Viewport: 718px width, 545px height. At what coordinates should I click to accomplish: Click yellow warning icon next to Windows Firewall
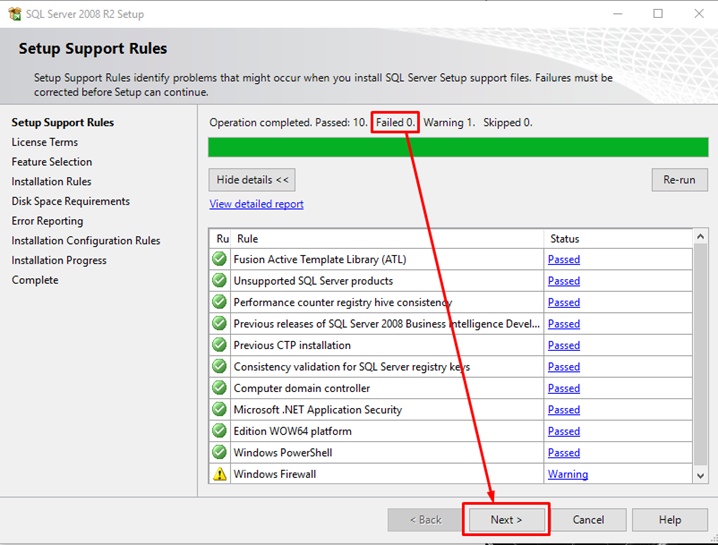pyautogui.click(x=219, y=474)
